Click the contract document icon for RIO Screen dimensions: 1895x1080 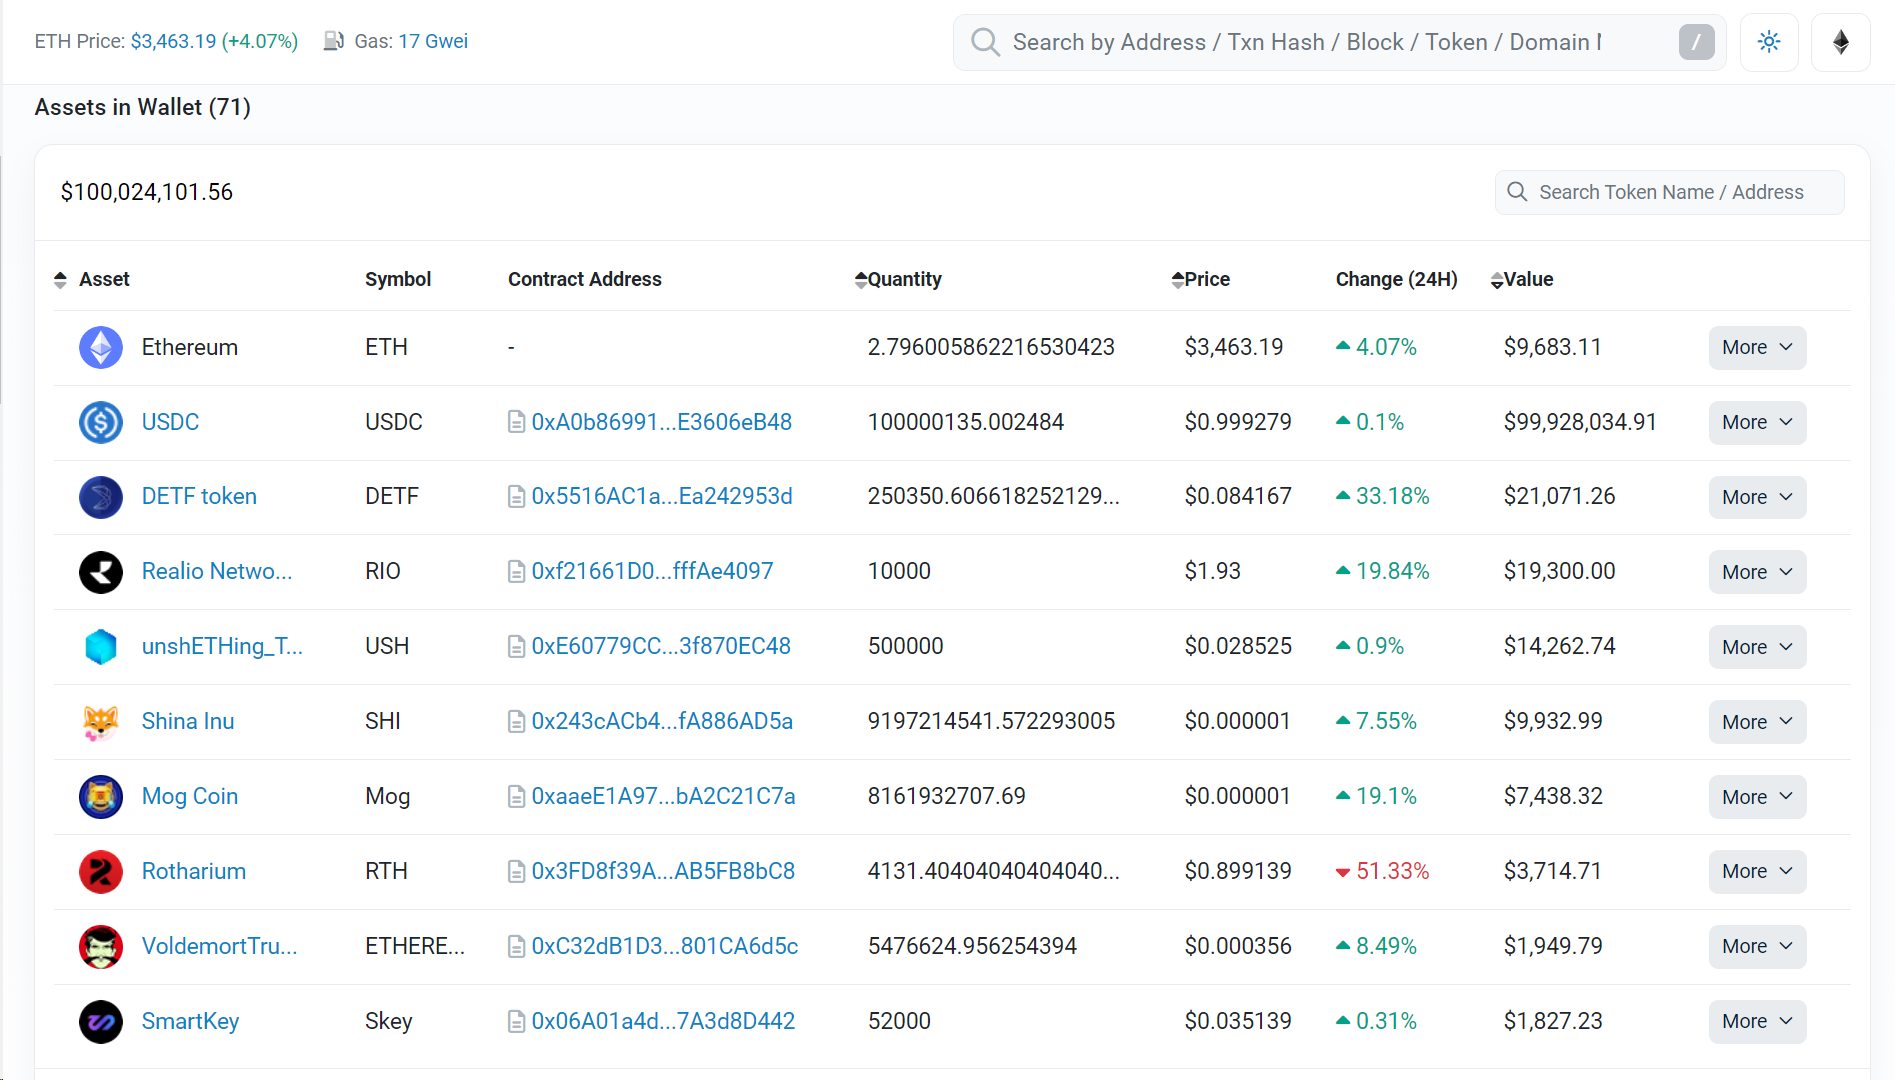[516, 572]
